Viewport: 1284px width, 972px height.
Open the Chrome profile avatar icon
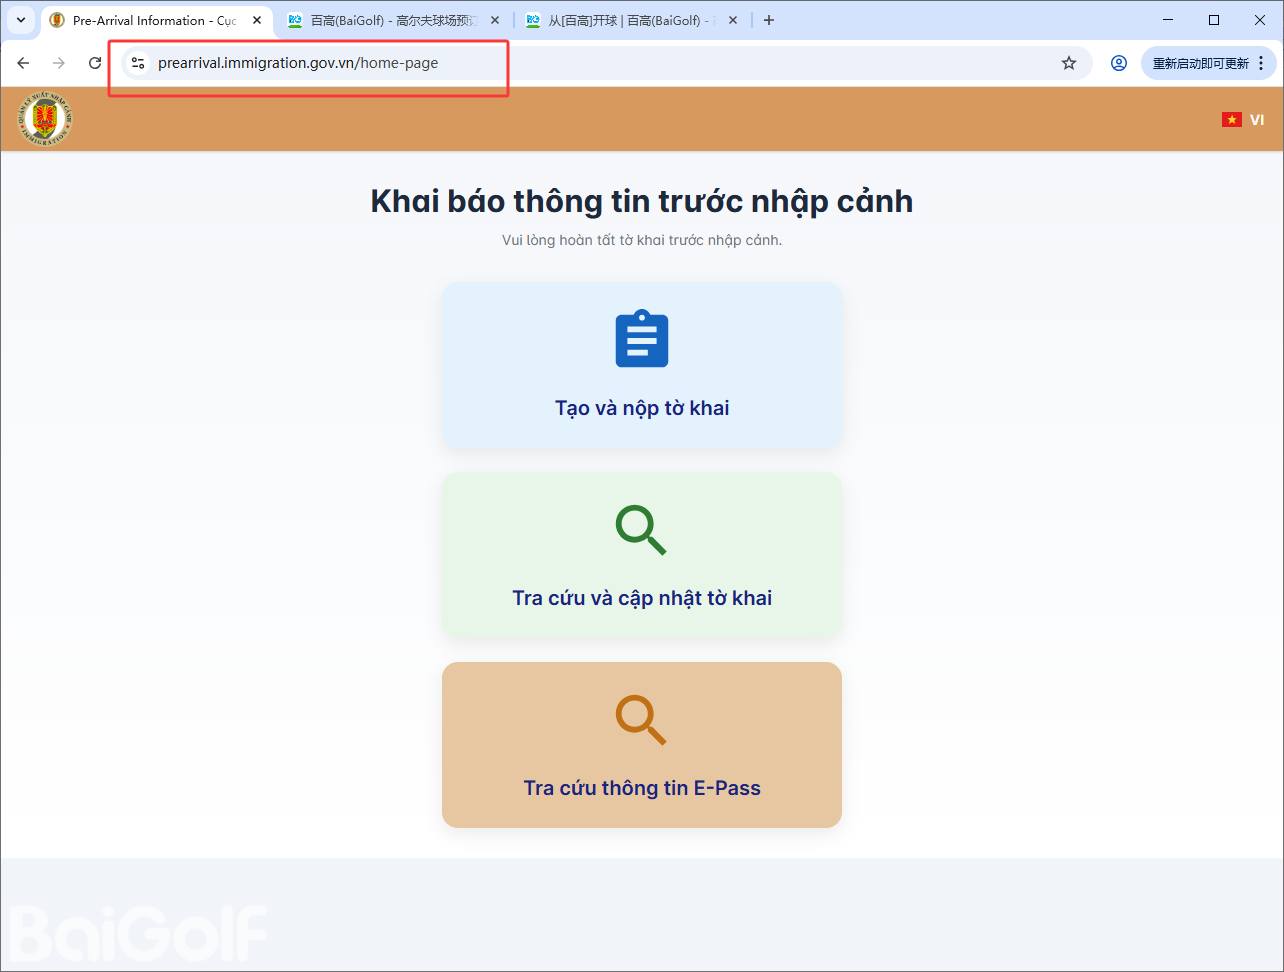(x=1119, y=63)
